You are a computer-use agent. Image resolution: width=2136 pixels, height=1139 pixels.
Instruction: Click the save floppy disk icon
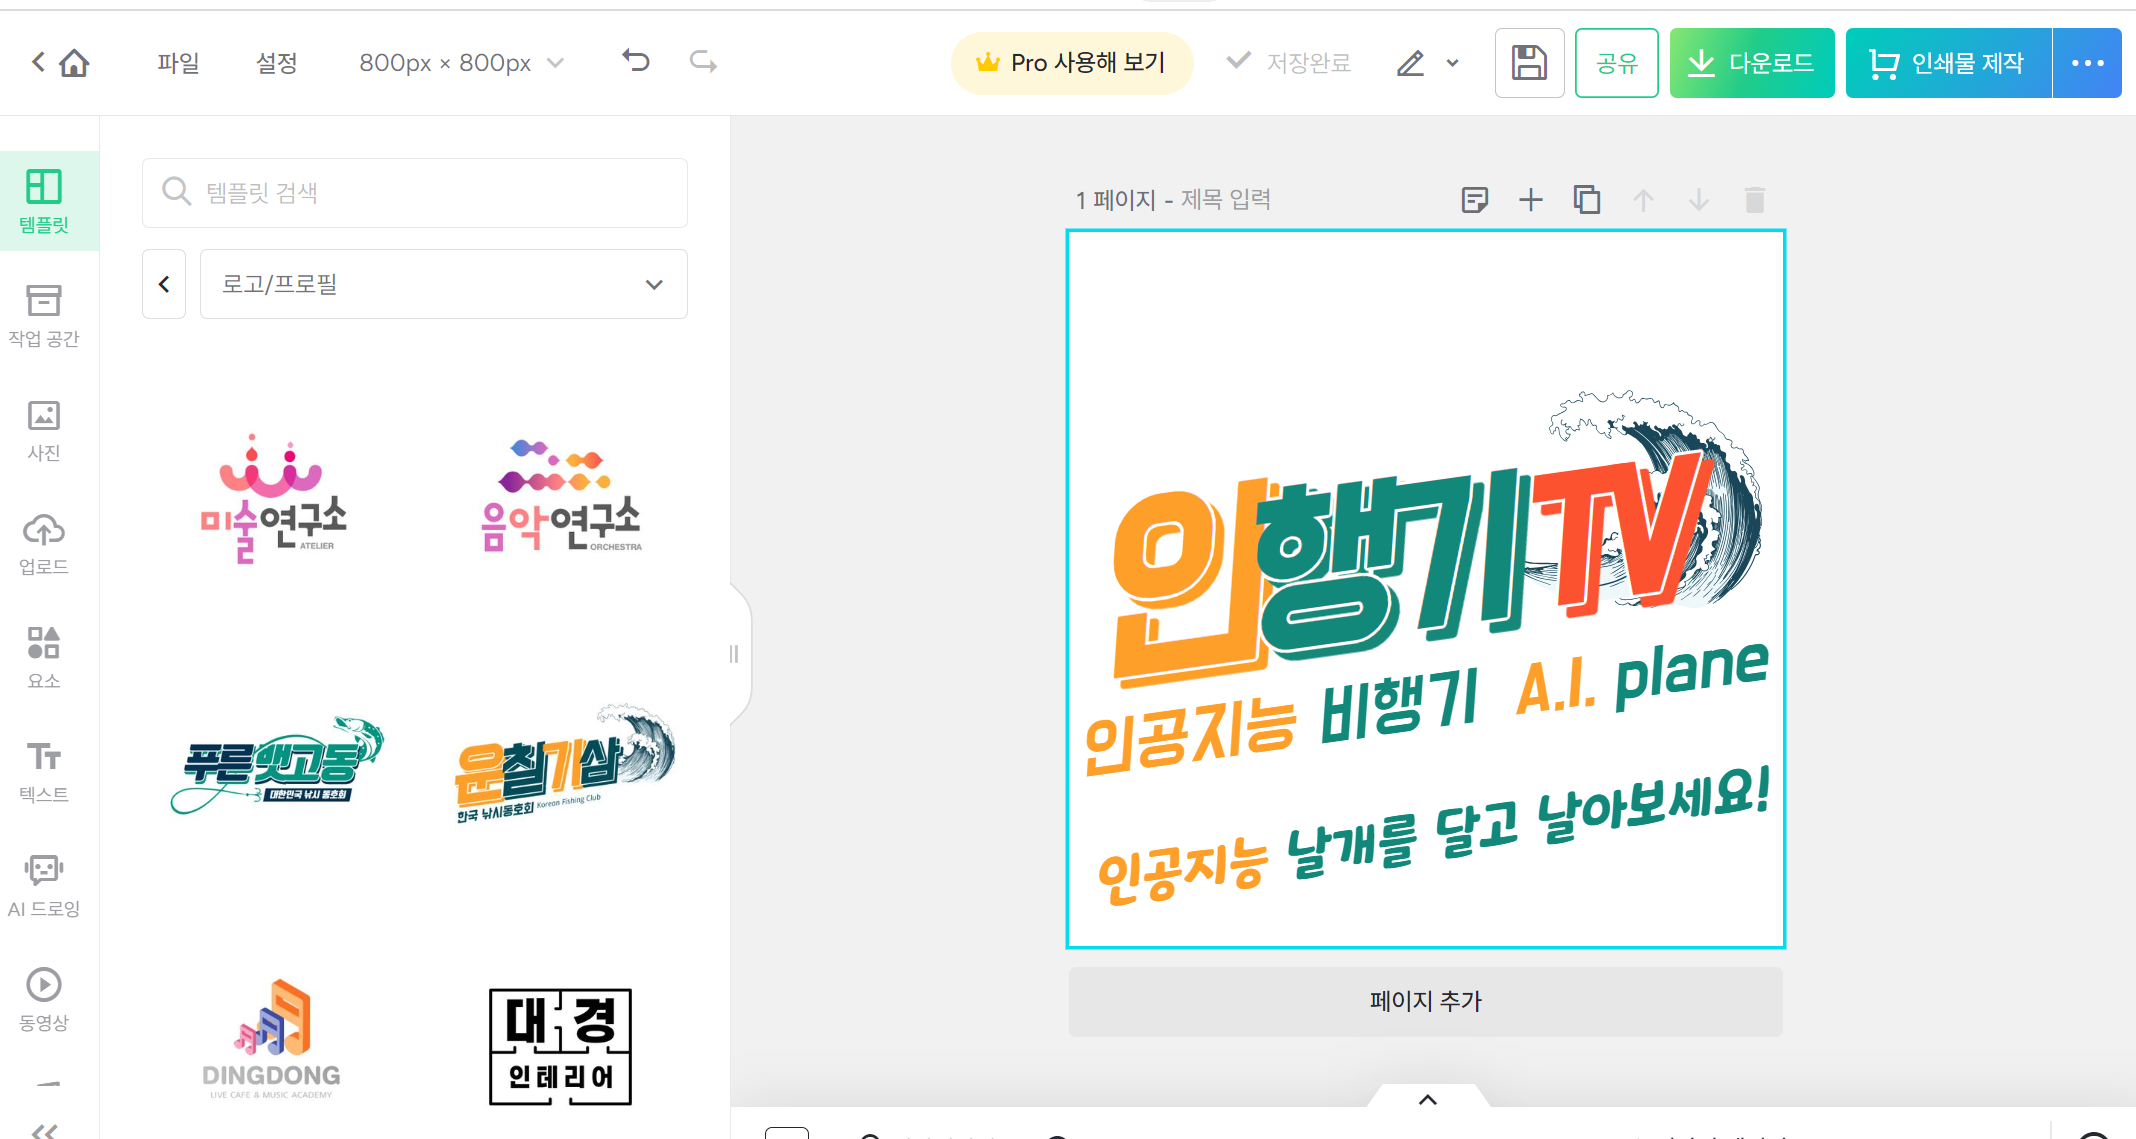[1528, 63]
